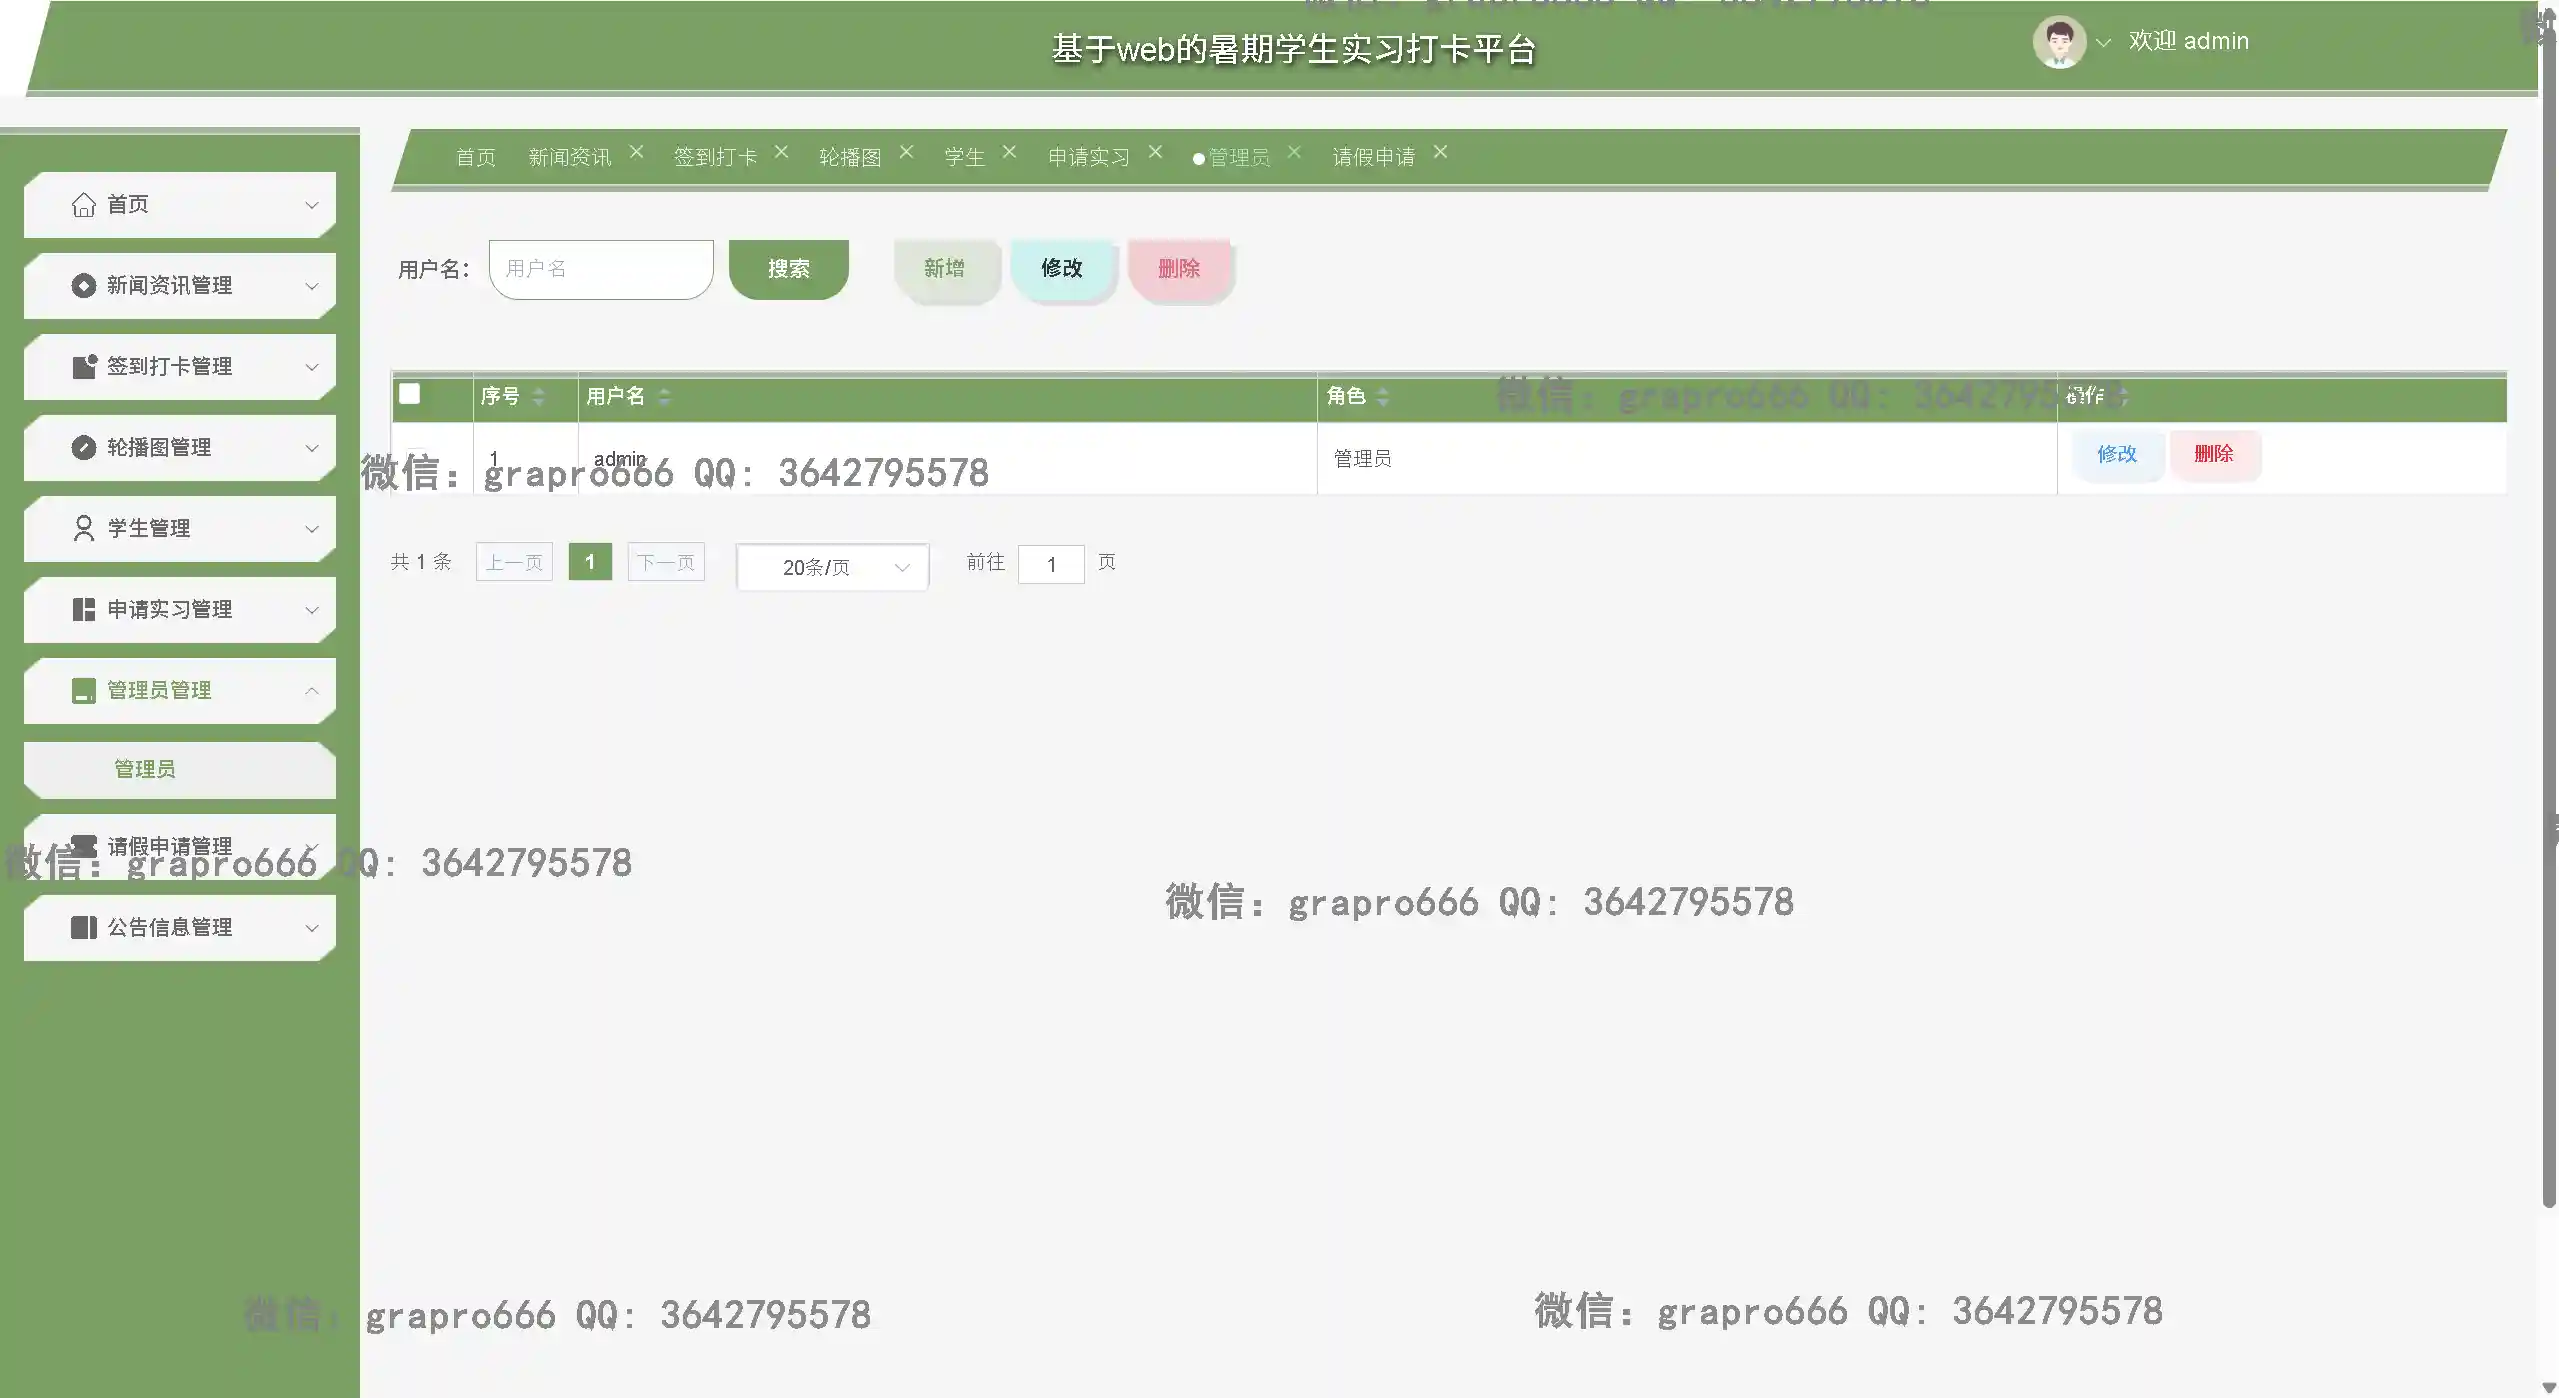Open the 20条/页 page size dropdown
Screen dimensions: 2559x1398
click(831, 566)
